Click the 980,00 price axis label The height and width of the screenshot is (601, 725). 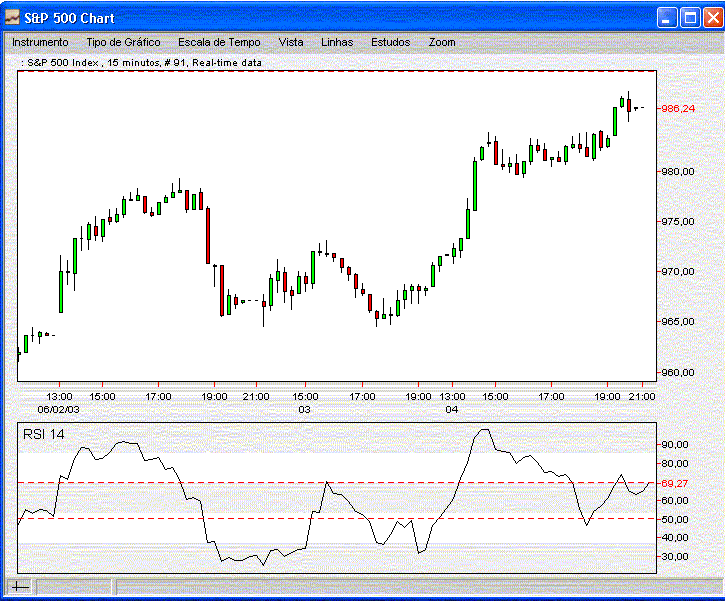click(x=678, y=172)
